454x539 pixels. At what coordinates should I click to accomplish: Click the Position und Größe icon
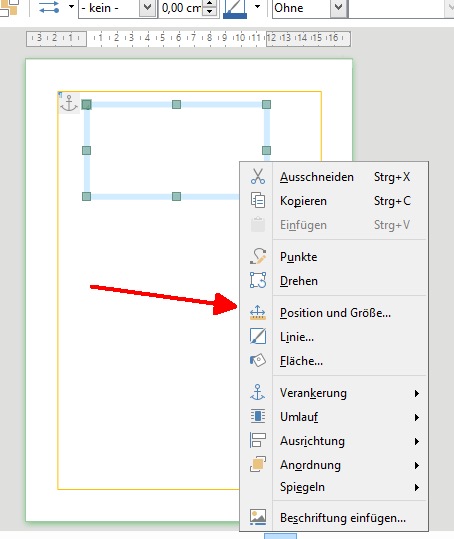[258, 313]
